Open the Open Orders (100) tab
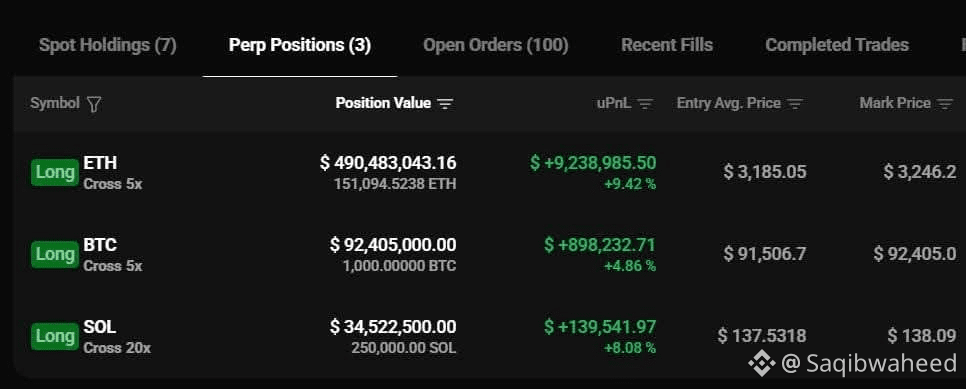966x389 pixels. pyautogui.click(x=496, y=45)
